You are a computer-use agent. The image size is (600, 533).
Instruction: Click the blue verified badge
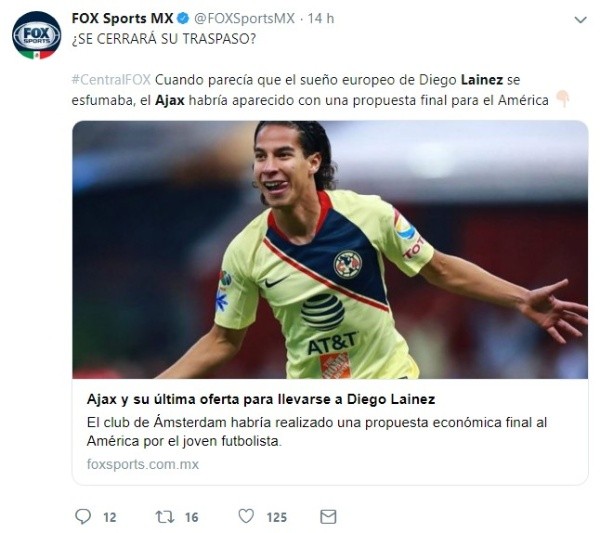pos(184,18)
